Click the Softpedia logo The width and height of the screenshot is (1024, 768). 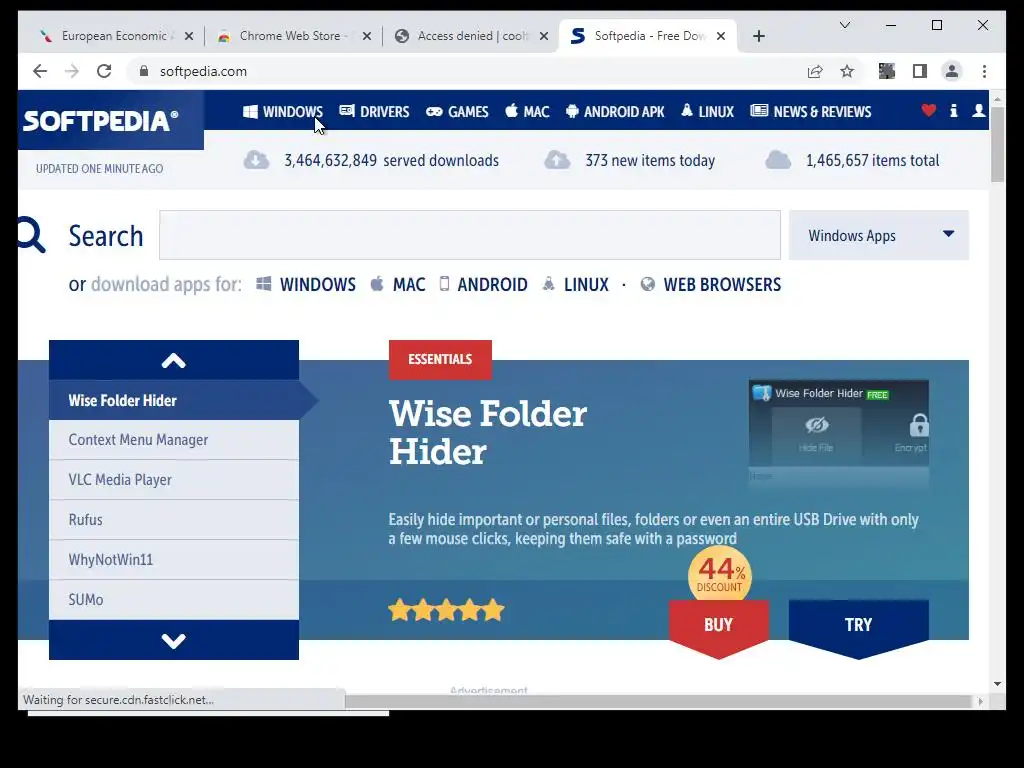pos(101,121)
